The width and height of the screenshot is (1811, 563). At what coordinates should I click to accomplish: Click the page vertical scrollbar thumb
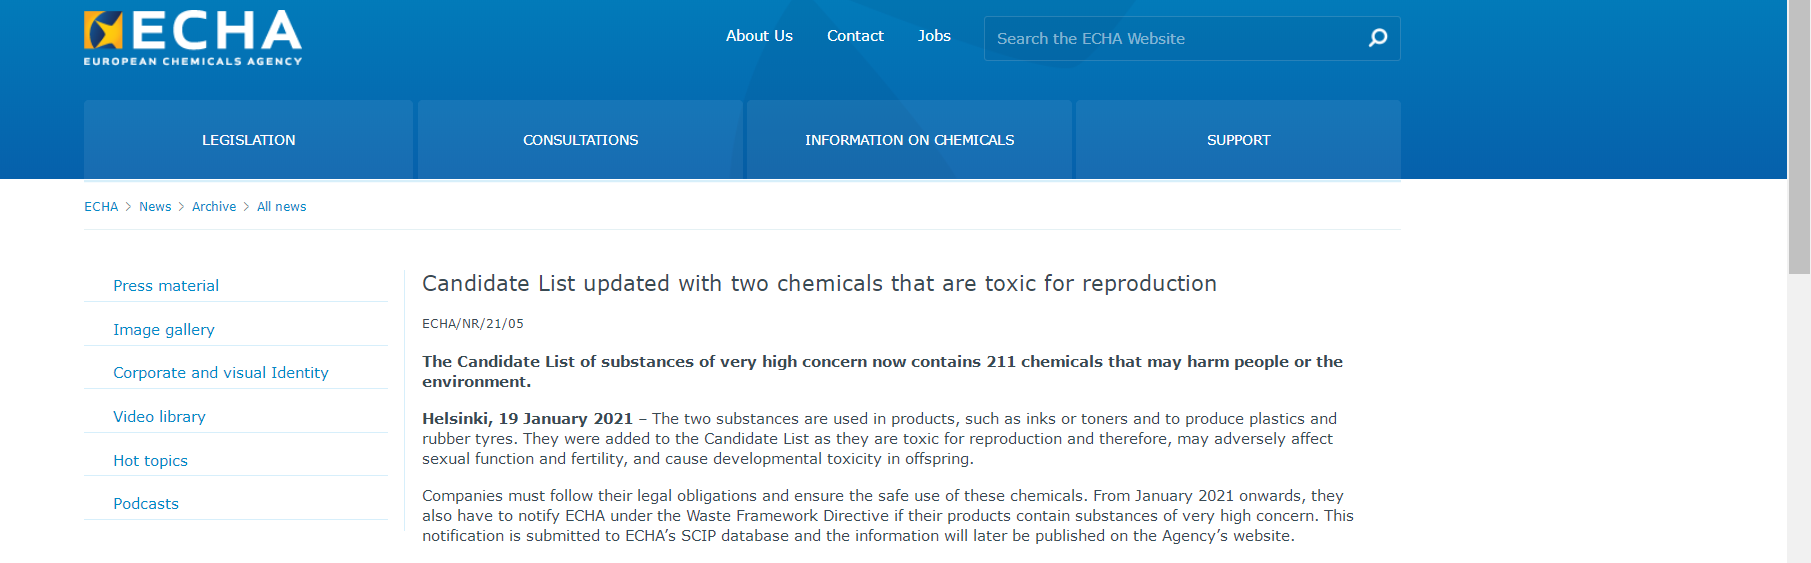(x=1799, y=137)
